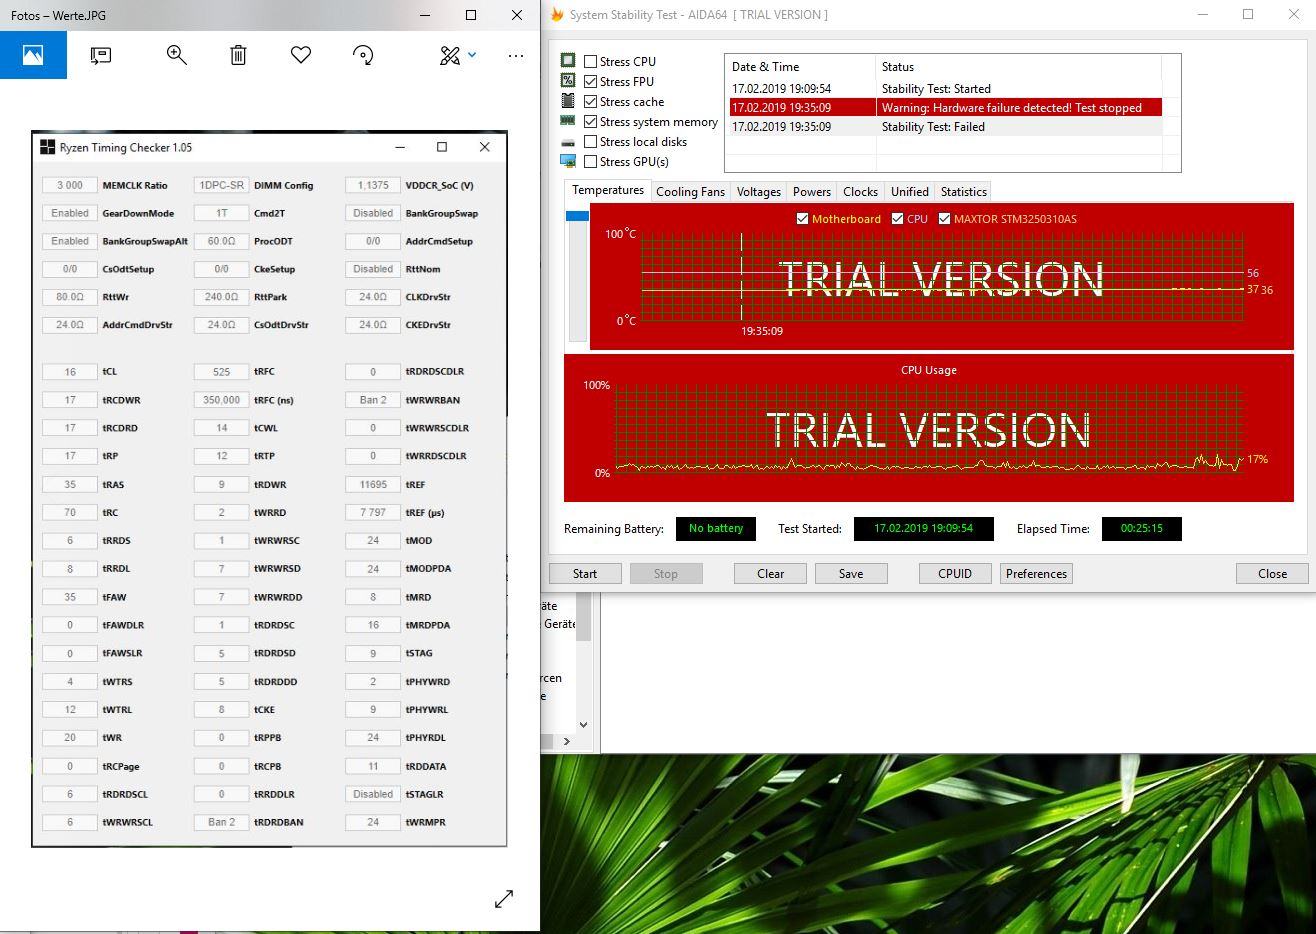Click the VDDCR_SoC value 1.1375
1316x934 pixels.
(x=373, y=186)
